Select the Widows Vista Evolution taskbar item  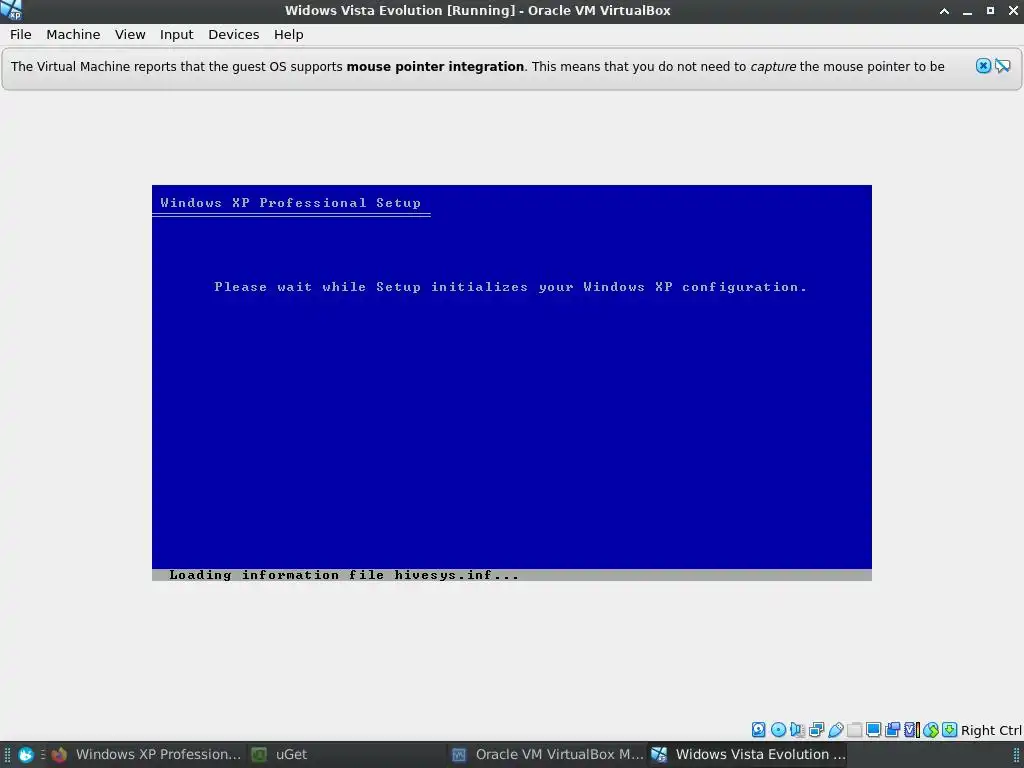point(748,754)
